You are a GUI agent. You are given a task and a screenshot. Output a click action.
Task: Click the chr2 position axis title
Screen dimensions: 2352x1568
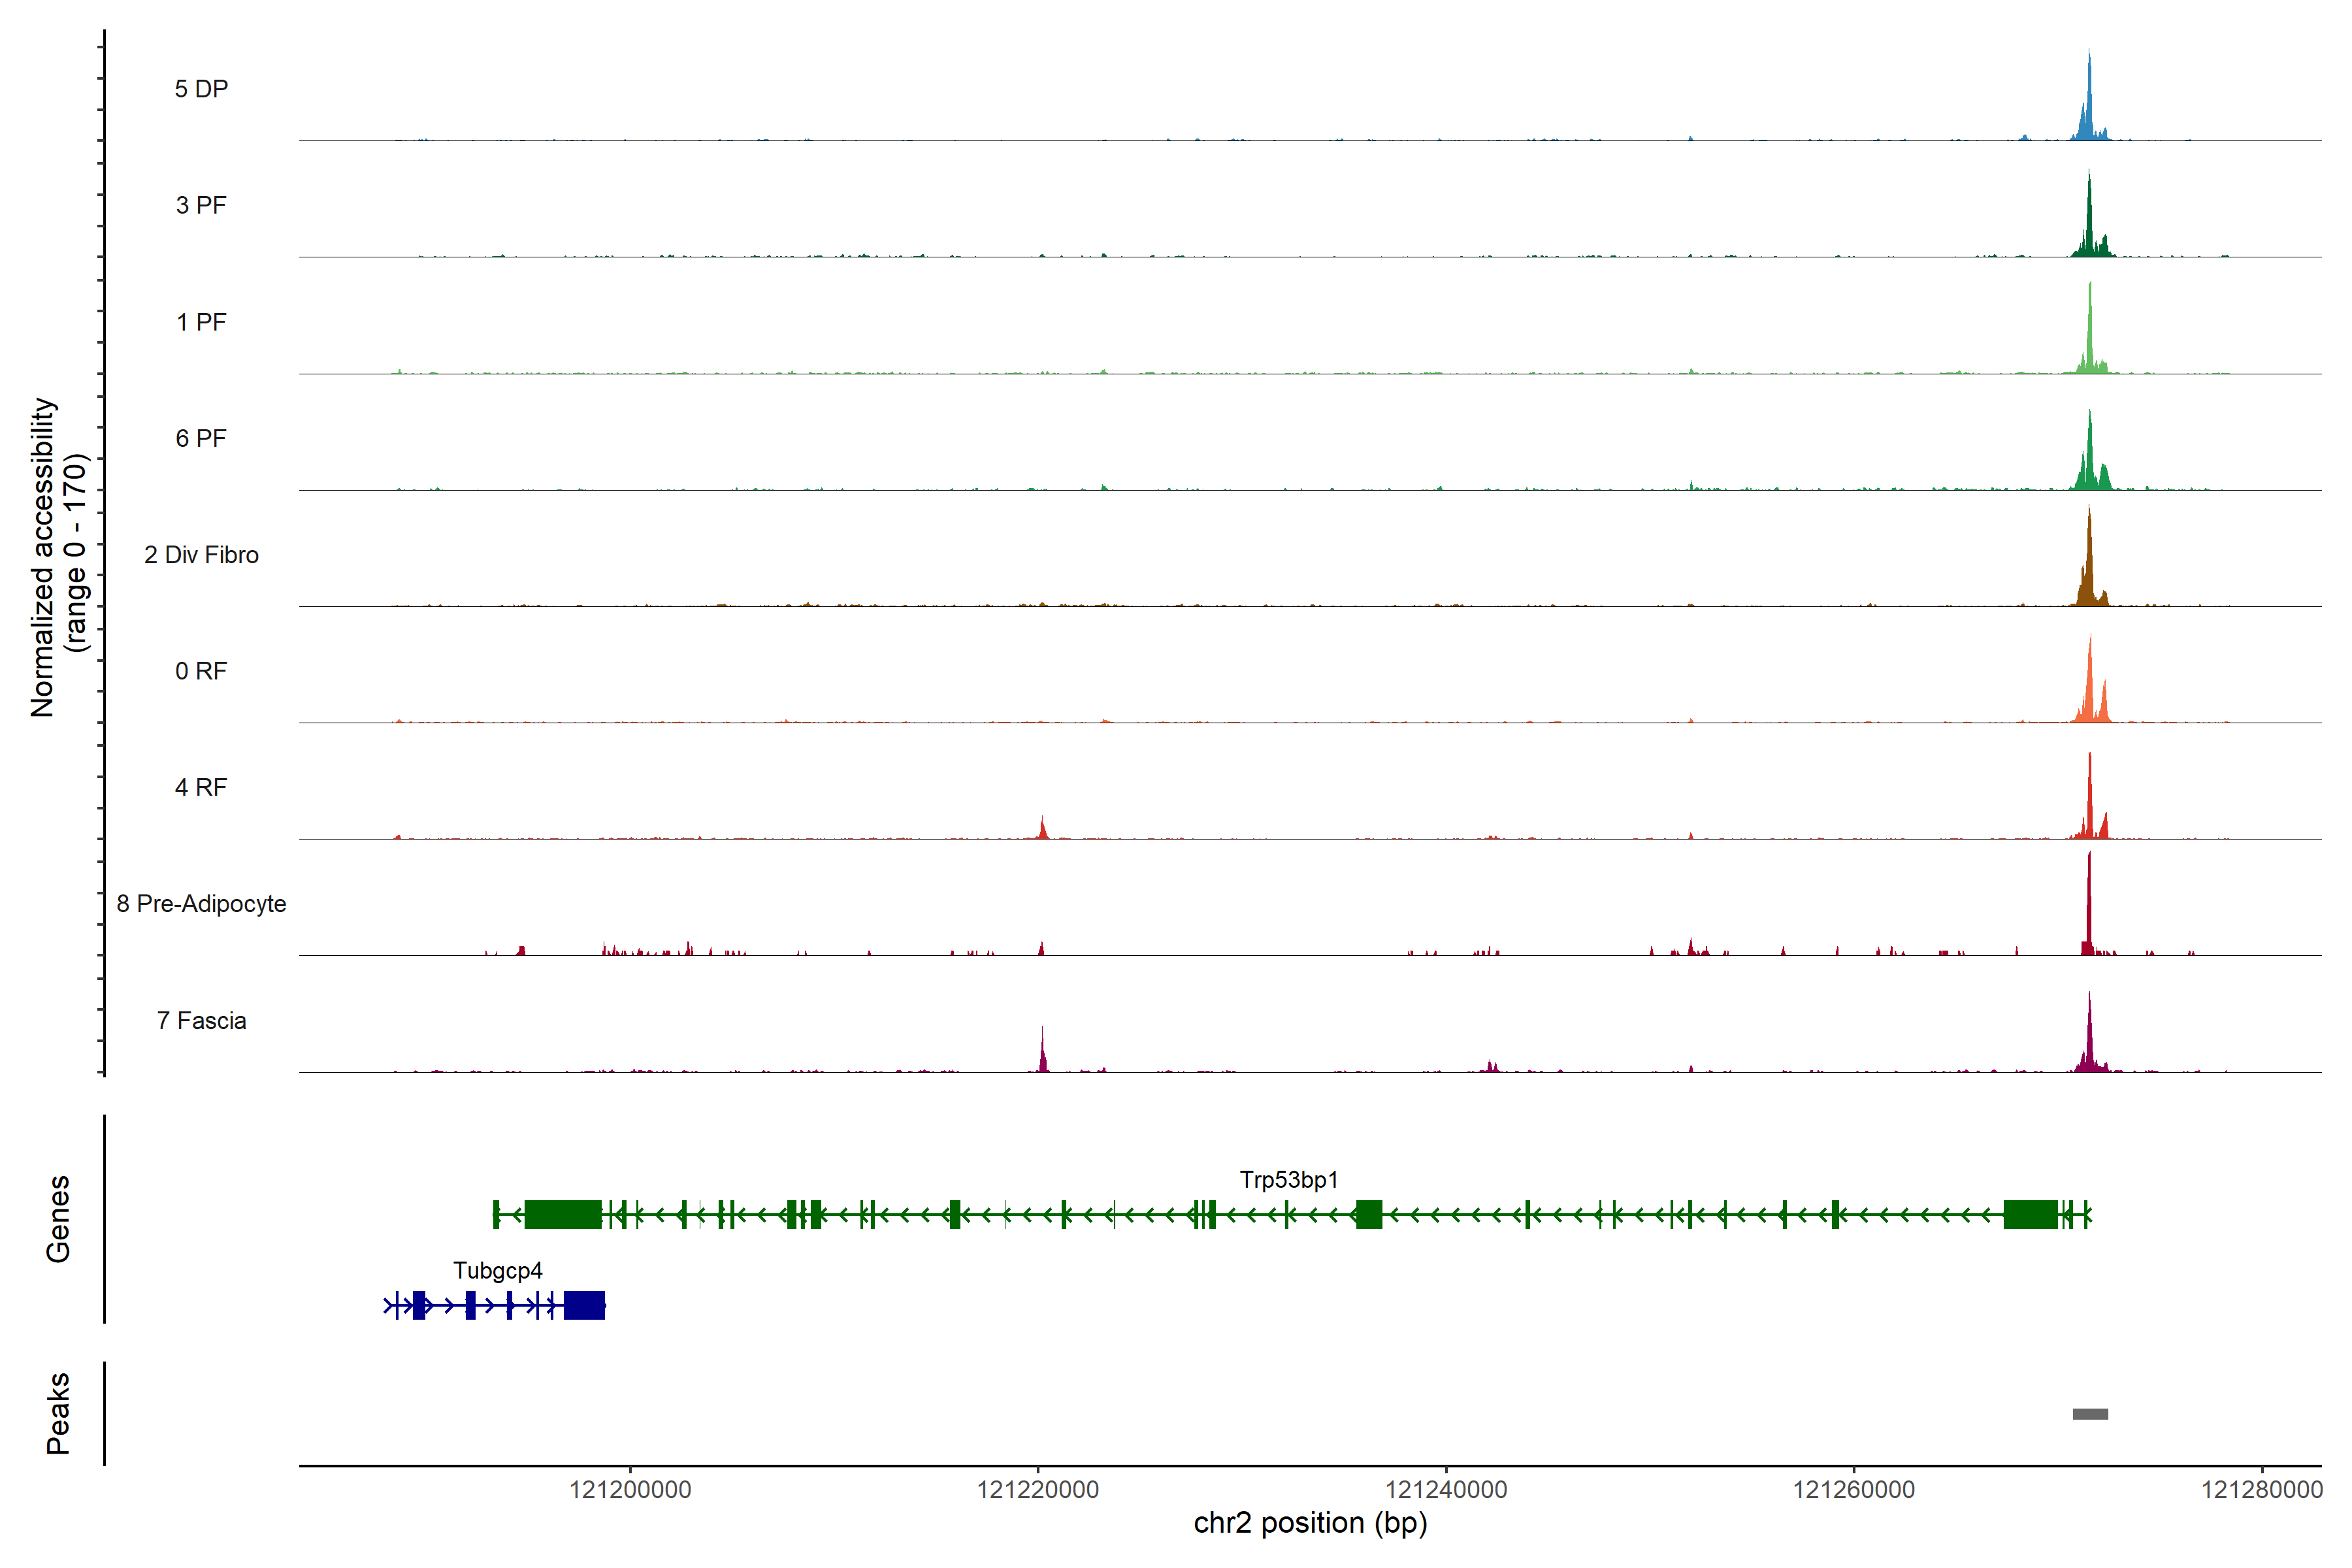click(x=1310, y=1523)
